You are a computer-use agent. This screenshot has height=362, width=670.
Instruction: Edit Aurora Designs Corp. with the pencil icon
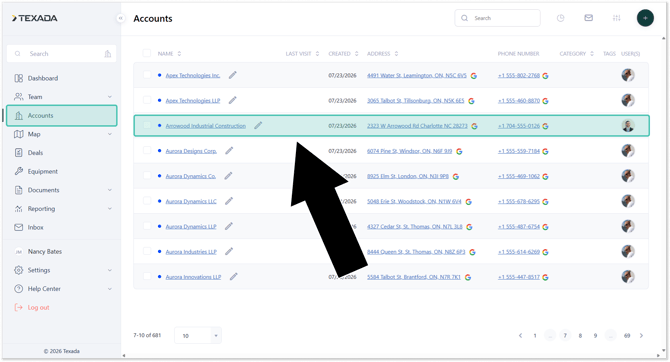pyautogui.click(x=229, y=151)
